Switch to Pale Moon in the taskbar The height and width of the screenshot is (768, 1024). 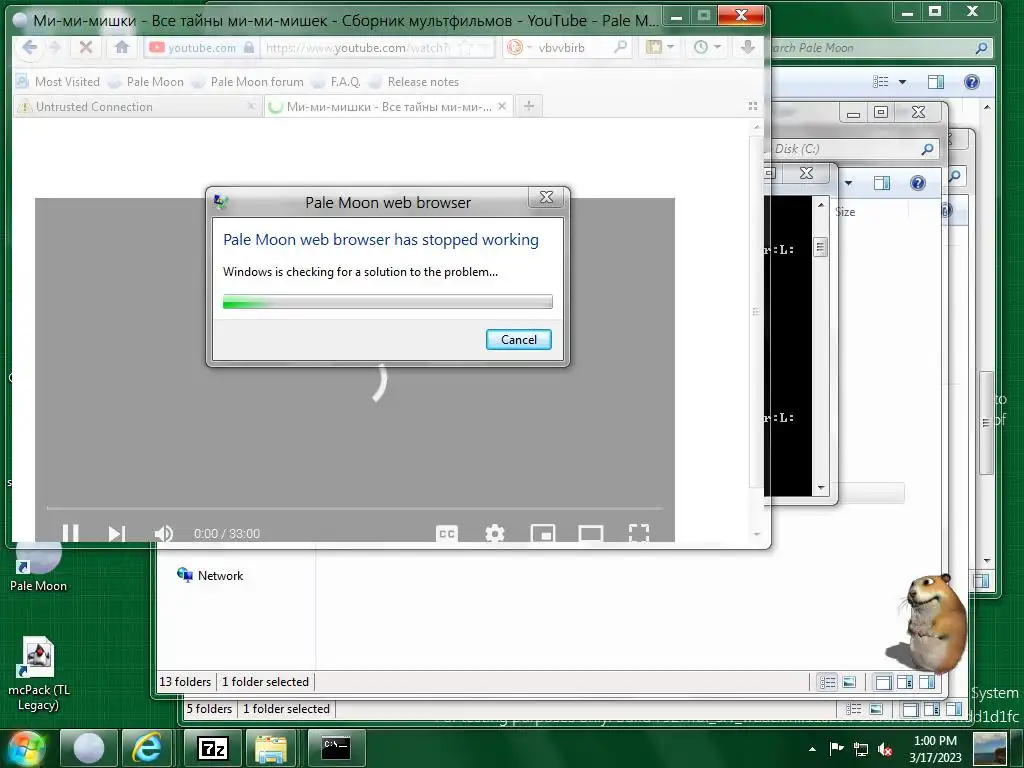(88, 748)
